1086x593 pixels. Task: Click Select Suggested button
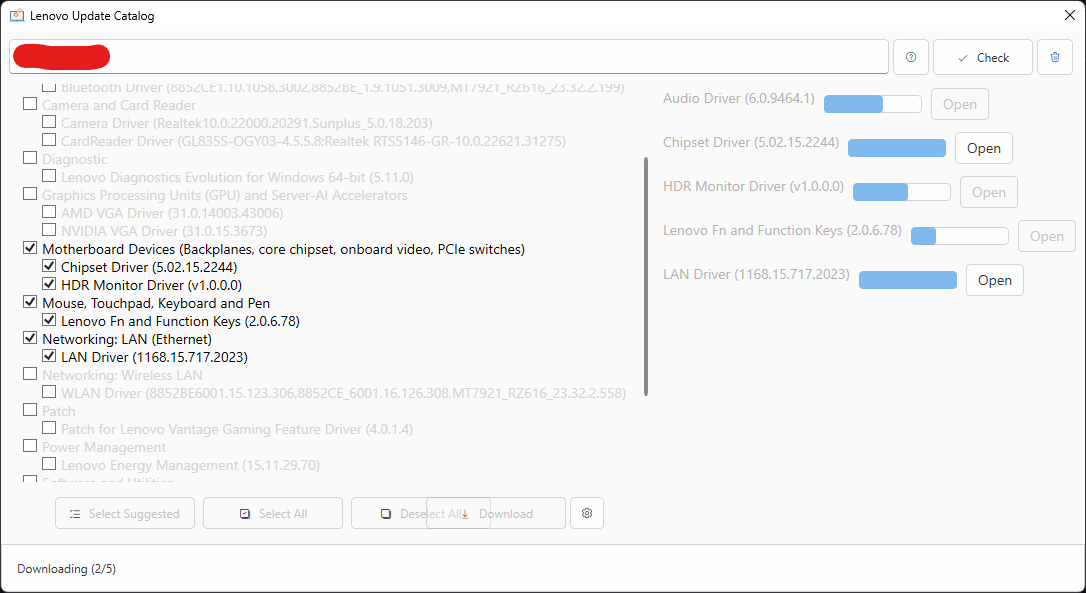pos(125,513)
